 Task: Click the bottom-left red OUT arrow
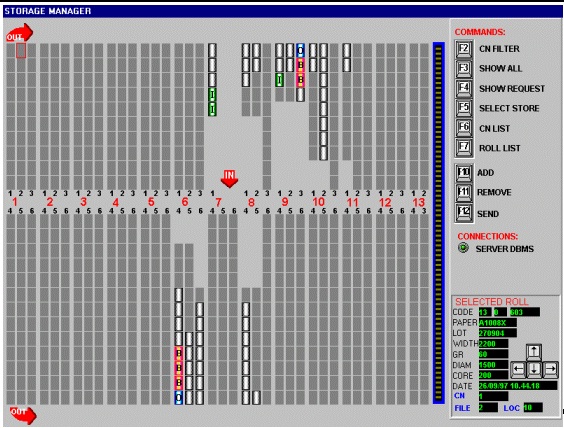(x=23, y=415)
